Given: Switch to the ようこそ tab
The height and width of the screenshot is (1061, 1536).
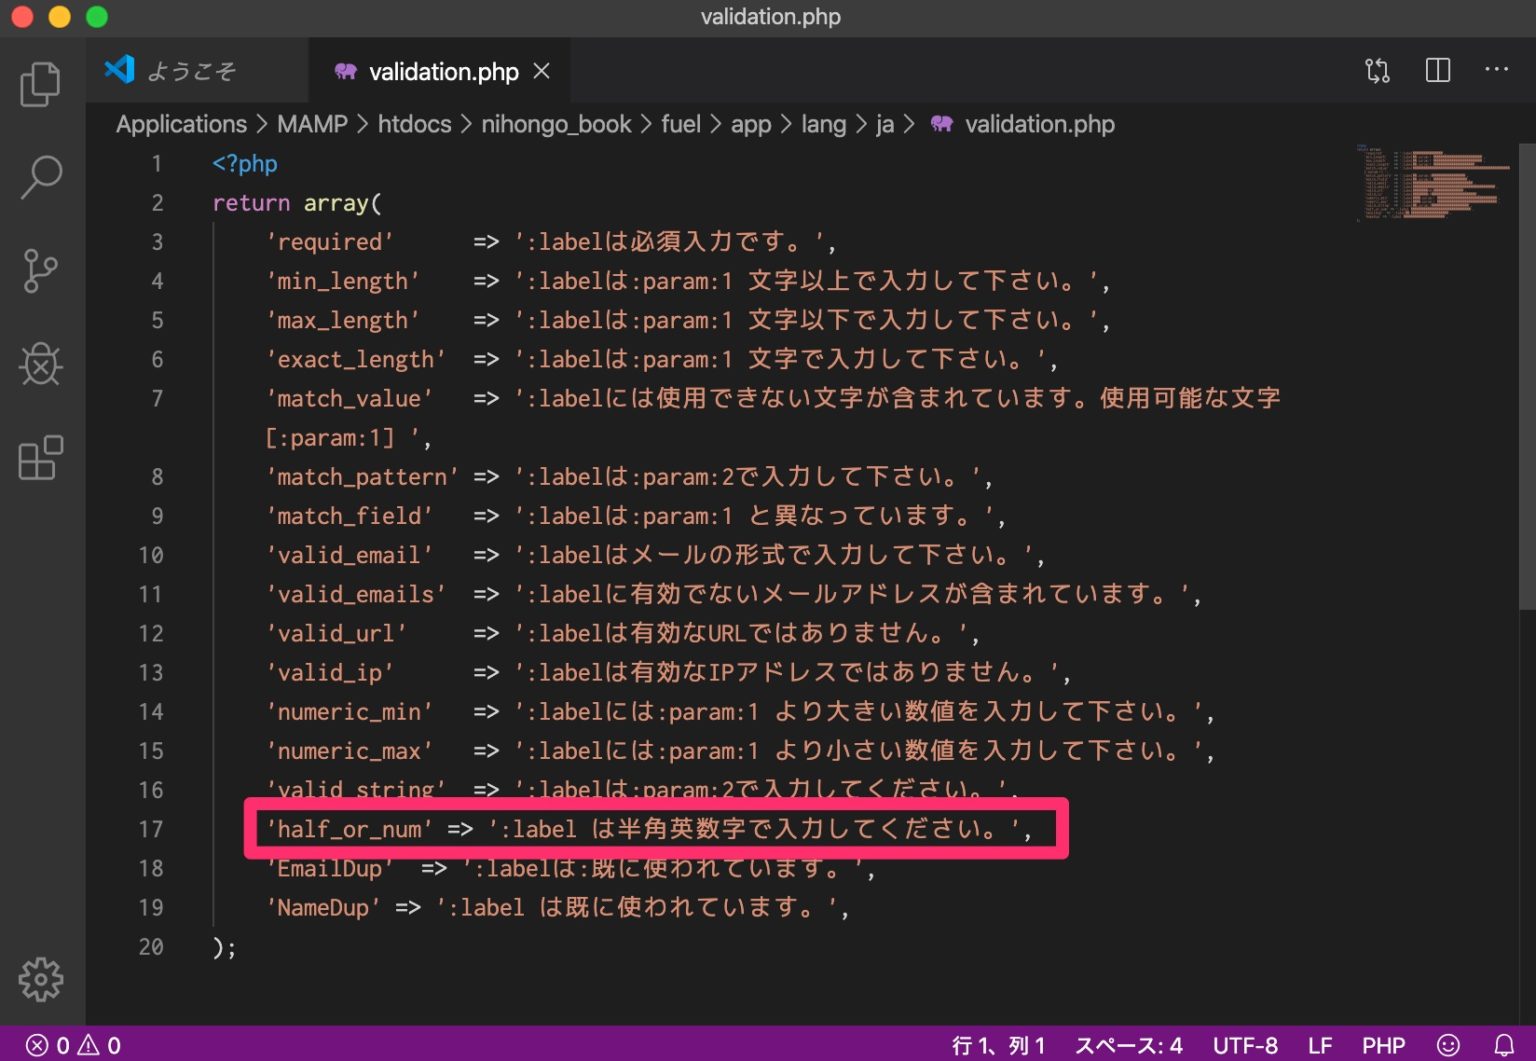Looking at the screenshot, I should tap(194, 70).
